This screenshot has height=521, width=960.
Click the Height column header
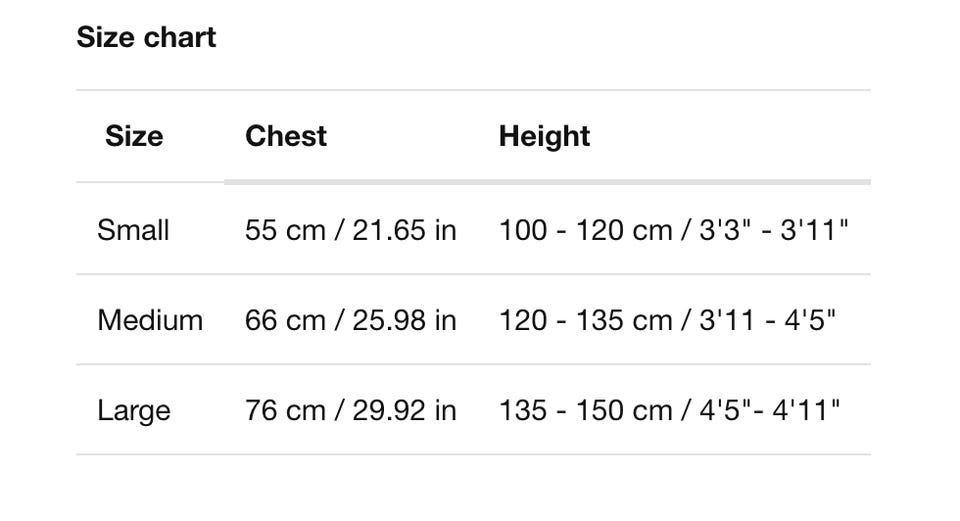click(544, 136)
